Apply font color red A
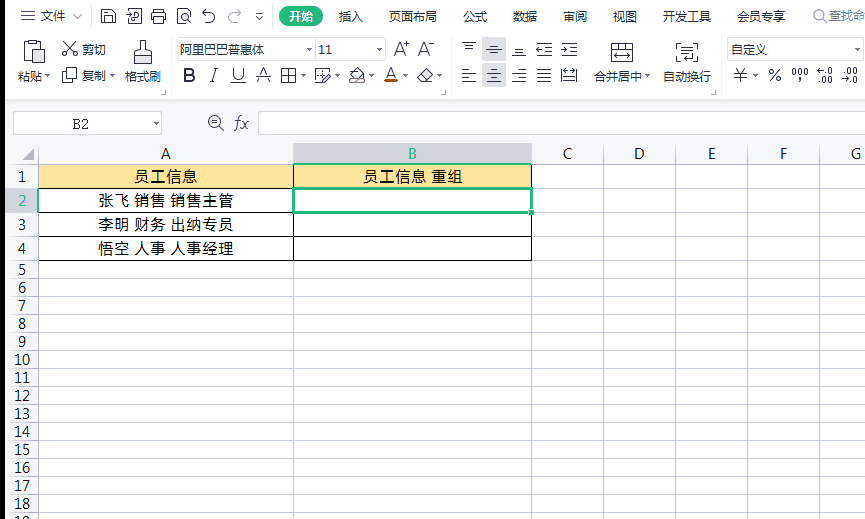 tap(391, 75)
